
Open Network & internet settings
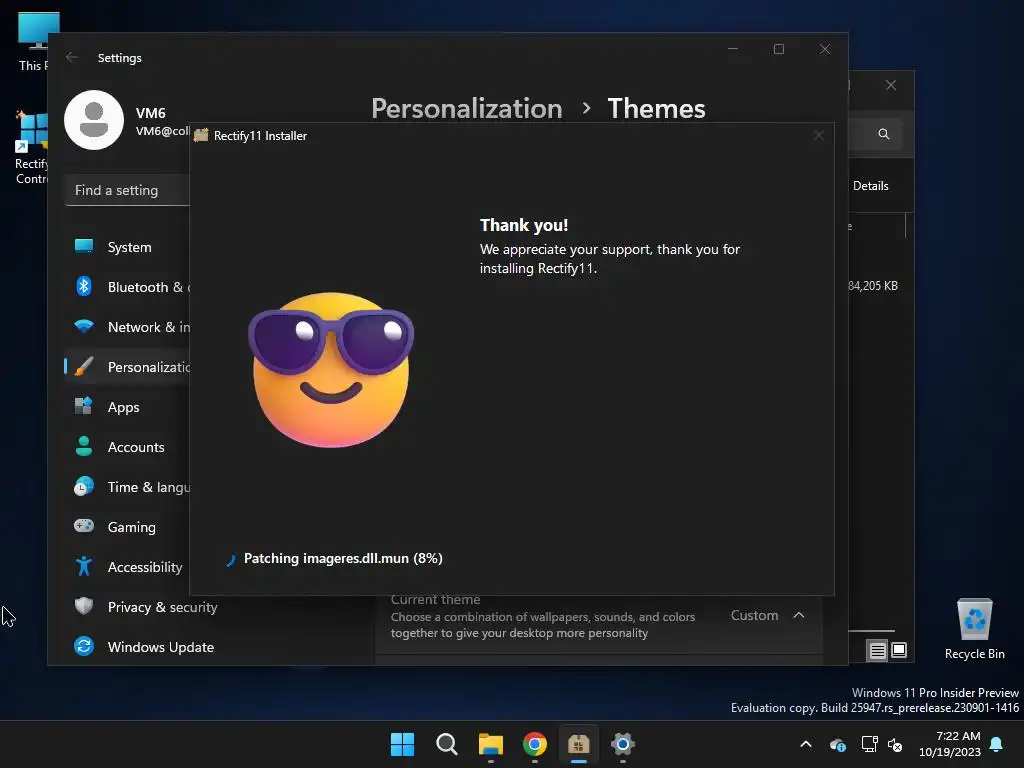point(127,327)
